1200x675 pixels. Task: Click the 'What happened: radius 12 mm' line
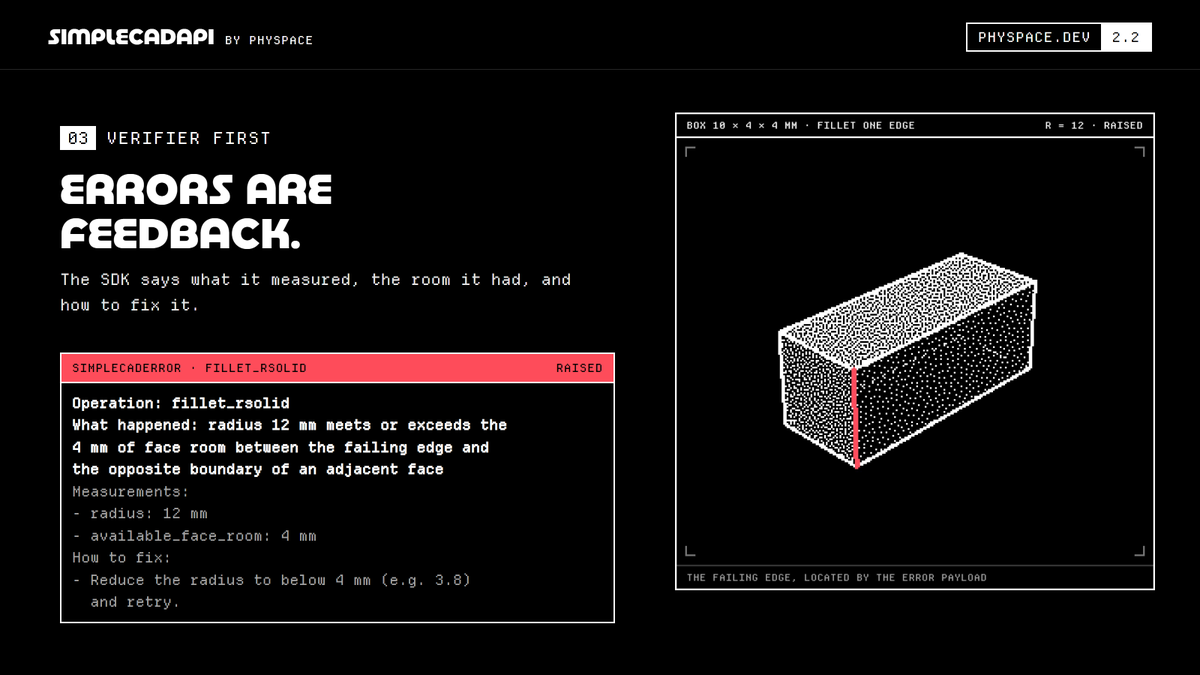point(290,425)
